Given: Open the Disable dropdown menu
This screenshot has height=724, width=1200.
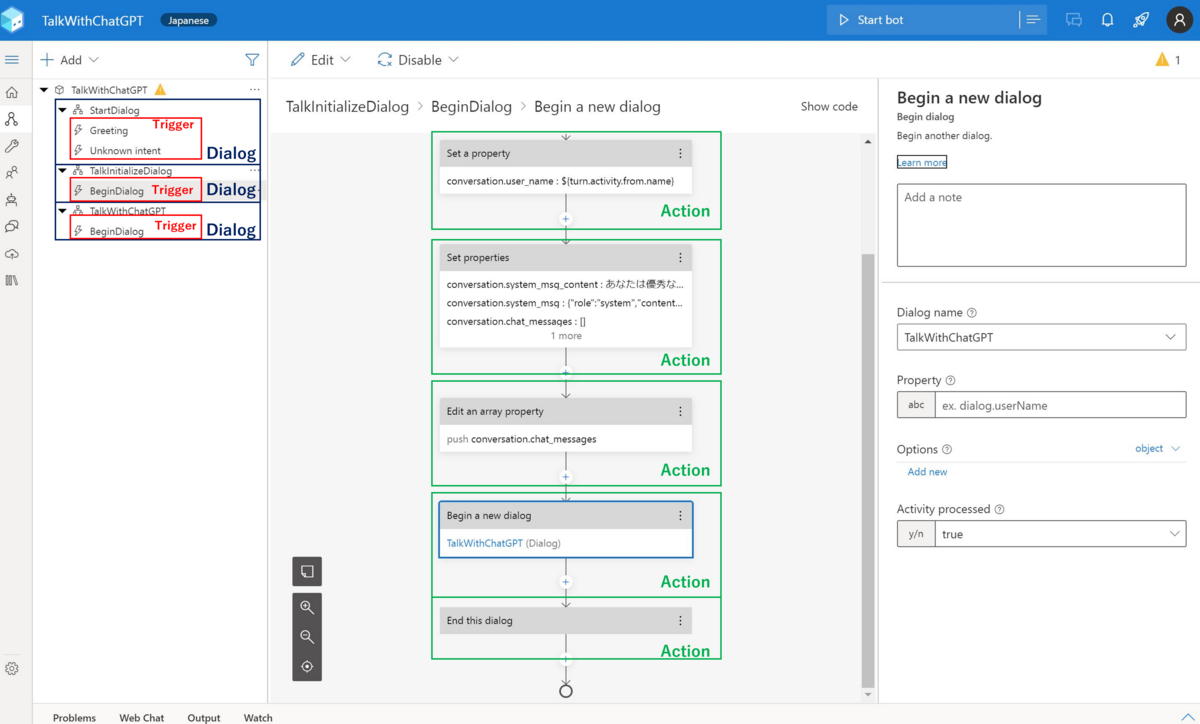Looking at the screenshot, I should point(418,60).
